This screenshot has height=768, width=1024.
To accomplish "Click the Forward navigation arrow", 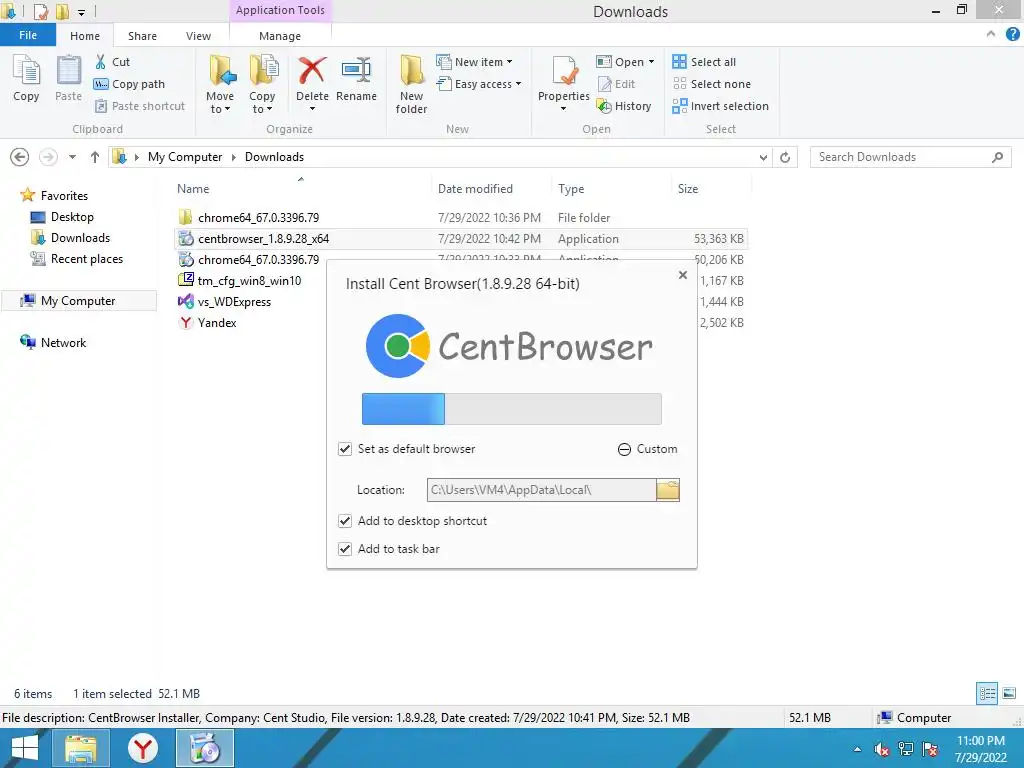I will tap(48, 157).
